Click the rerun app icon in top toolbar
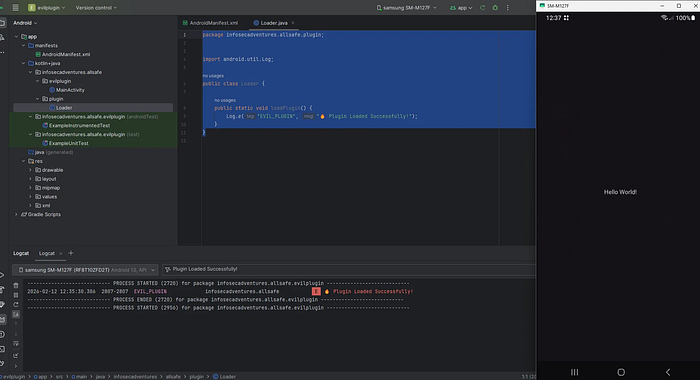Image resolution: width=700 pixels, height=380 pixels. coord(482,8)
